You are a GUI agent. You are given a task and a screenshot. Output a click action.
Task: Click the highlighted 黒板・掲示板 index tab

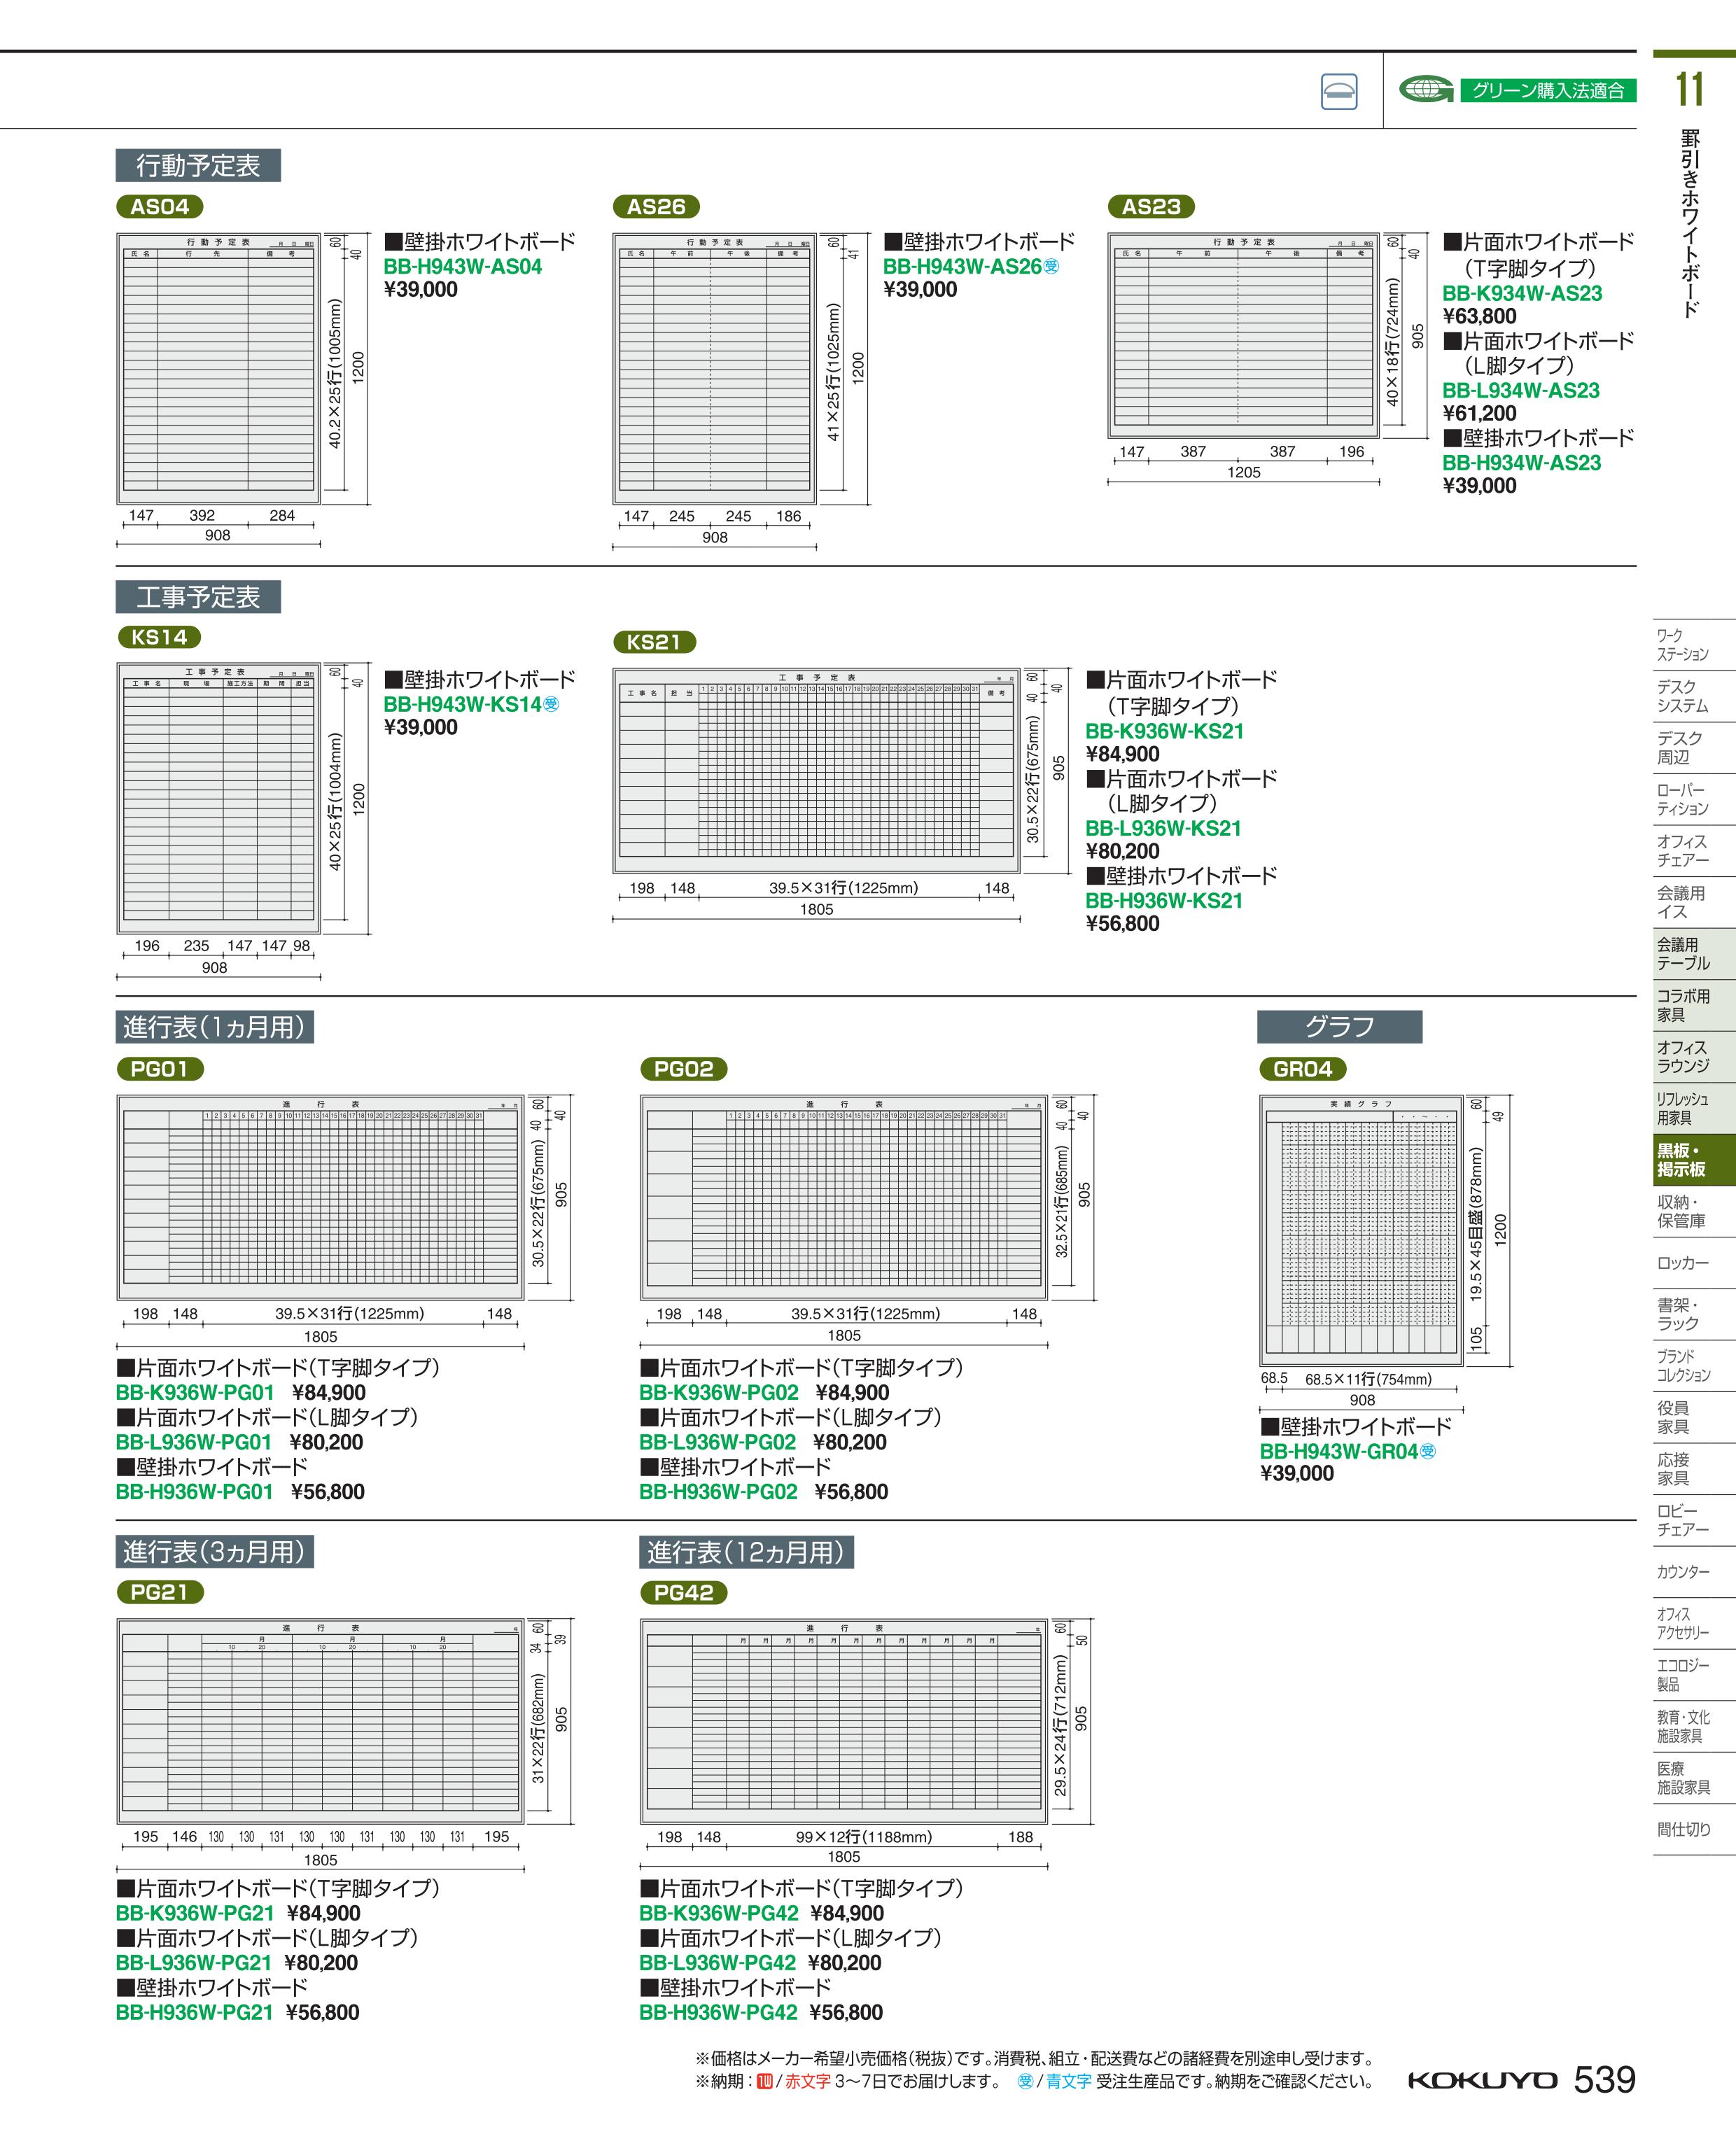(1694, 1160)
